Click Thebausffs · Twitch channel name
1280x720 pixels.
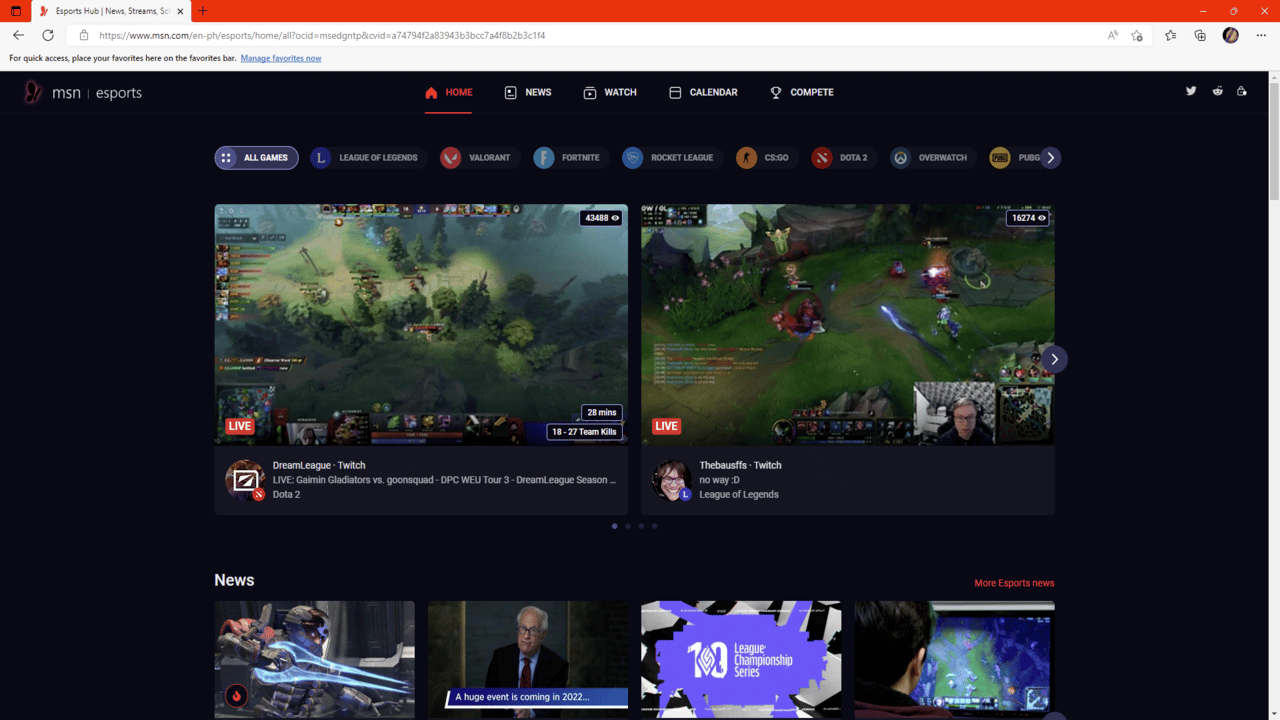[x=740, y=465]
